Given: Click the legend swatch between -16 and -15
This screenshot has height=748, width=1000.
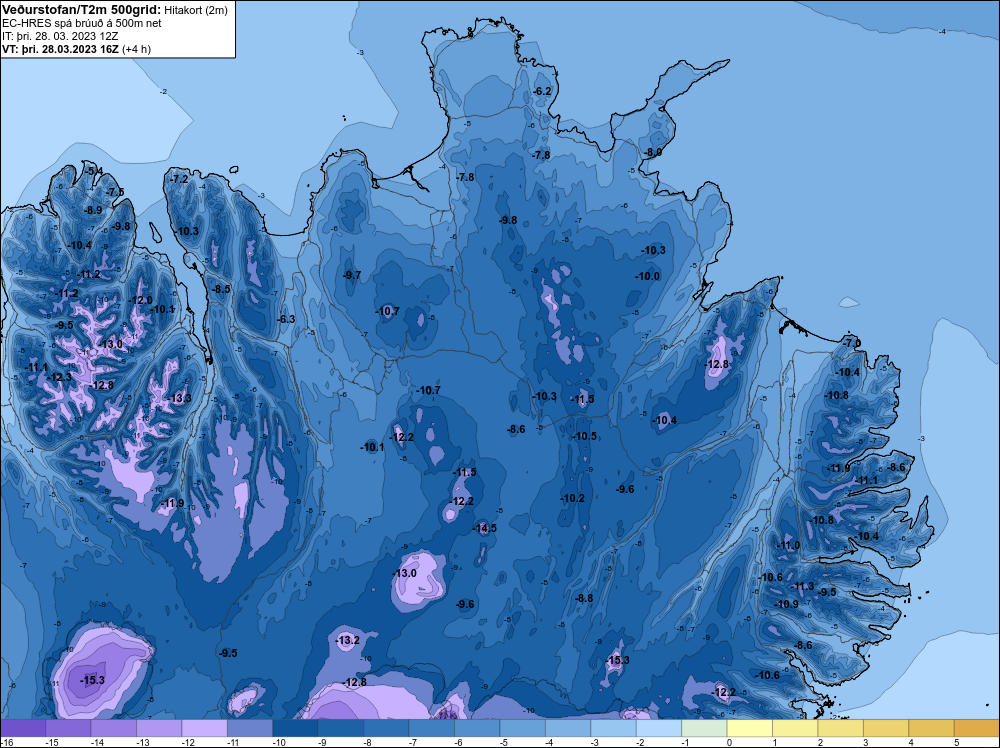Looking at the screenshot, I should pyautogui.click(x=23, y=728).
